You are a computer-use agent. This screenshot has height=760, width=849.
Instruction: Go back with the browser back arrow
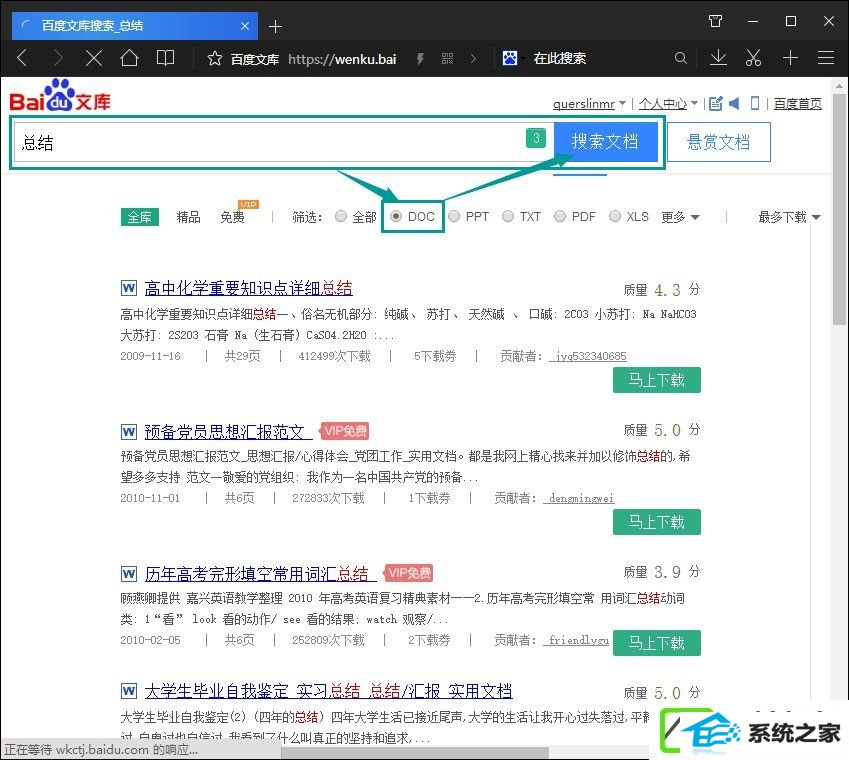tap(22, 57)
